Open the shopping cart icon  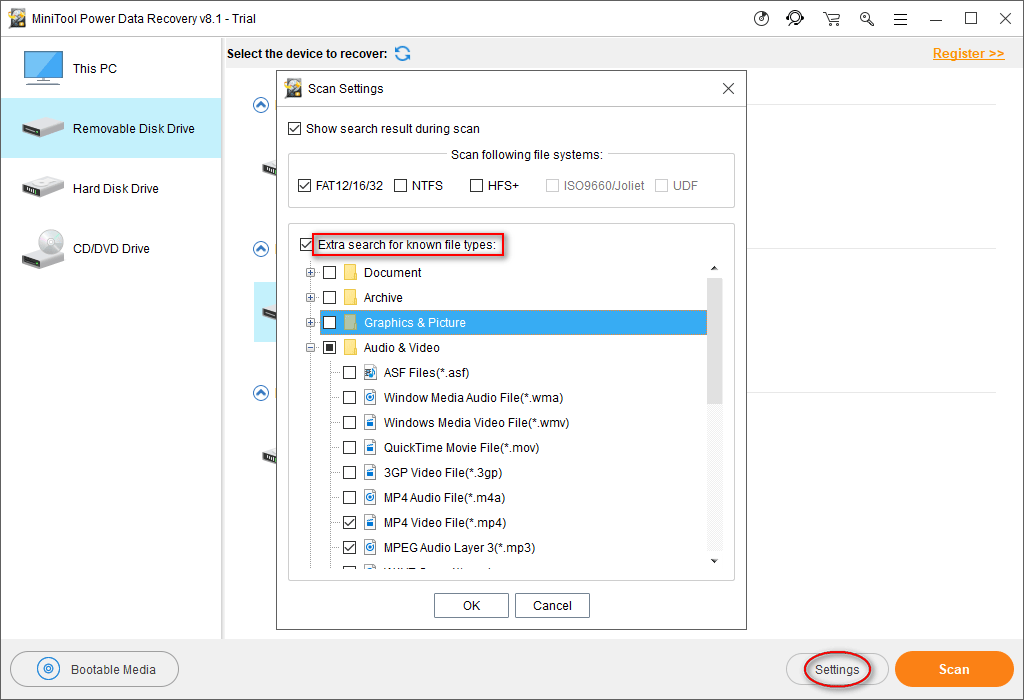(x=831, y=19)
